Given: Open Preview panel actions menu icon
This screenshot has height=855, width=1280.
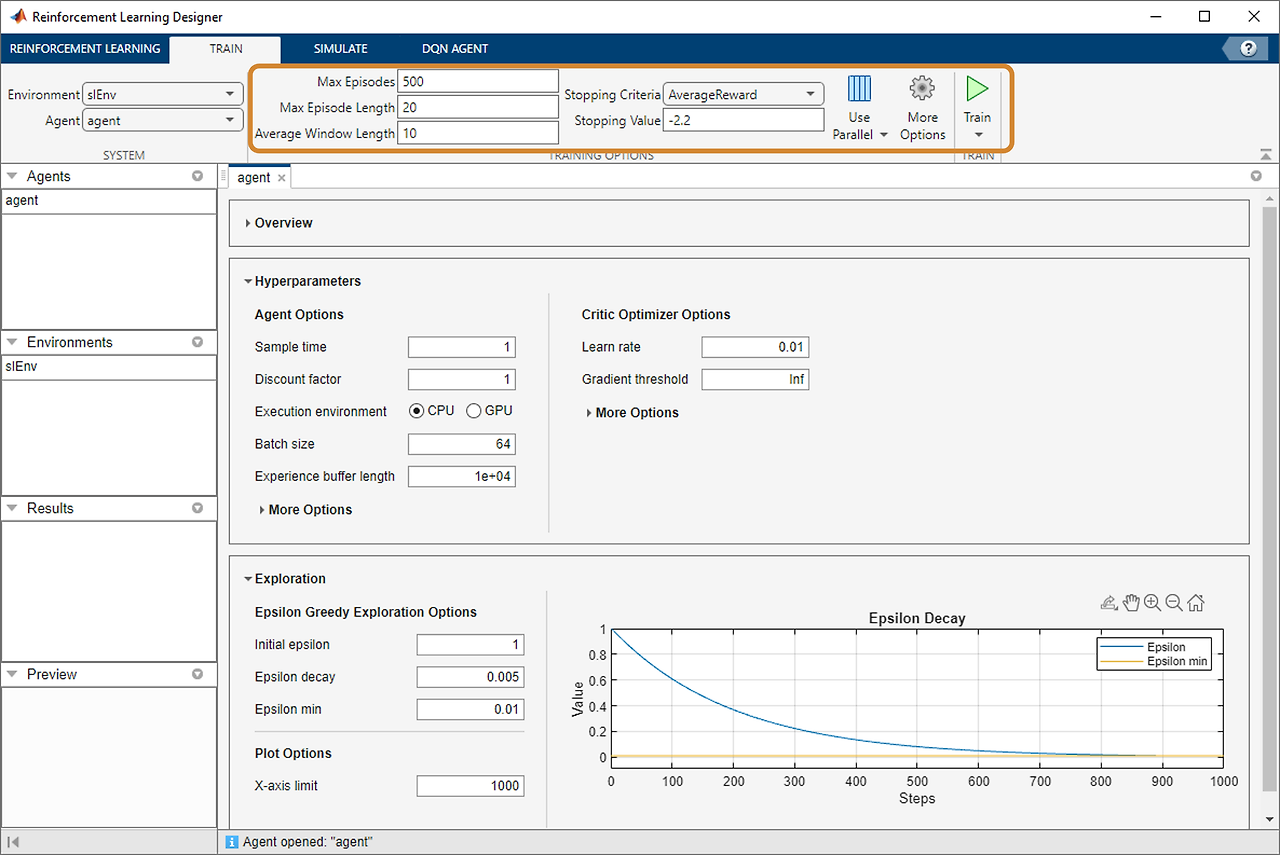Looking at the screenshot, I should (x=197, y=674).
